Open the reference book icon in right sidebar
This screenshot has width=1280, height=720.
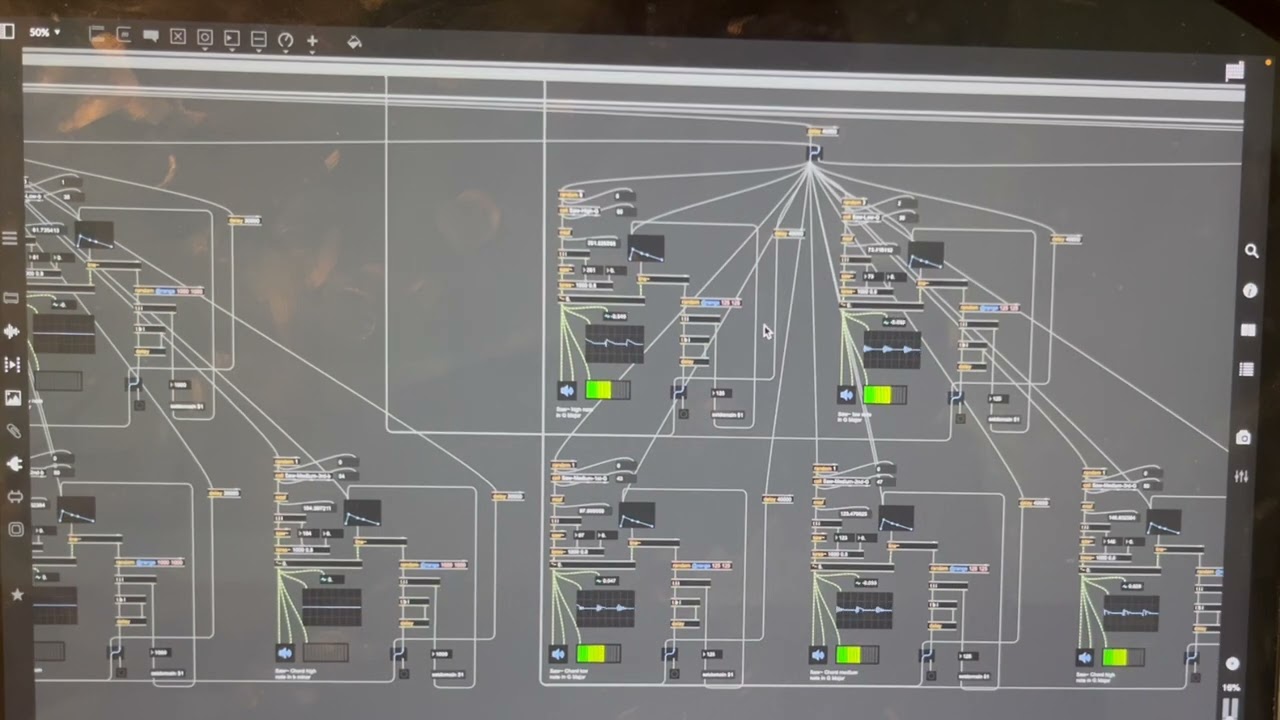[x=1248, y=330]
